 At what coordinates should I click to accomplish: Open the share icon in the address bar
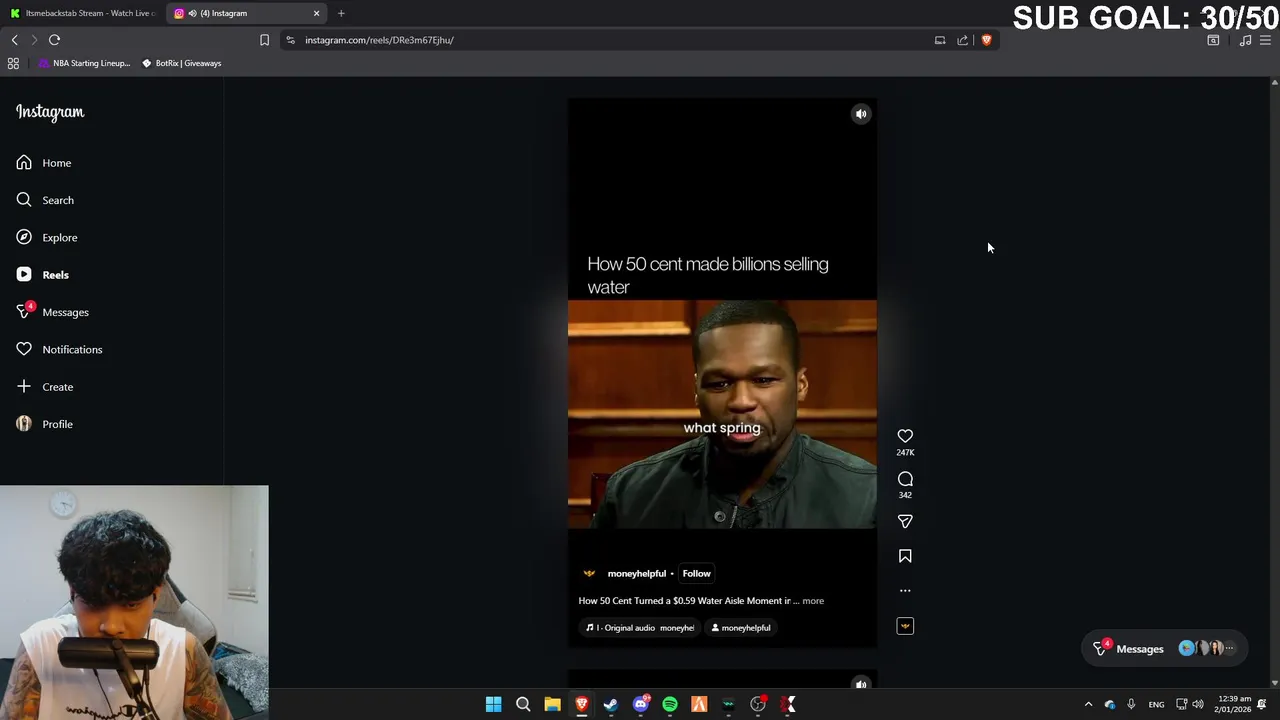pyautogui.click(x=963, y=40)
